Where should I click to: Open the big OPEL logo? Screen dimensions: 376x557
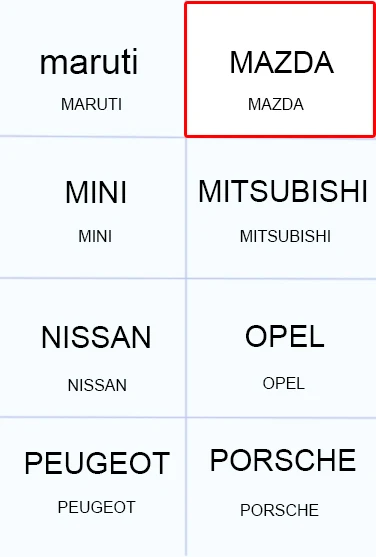[x=285, y=336]
